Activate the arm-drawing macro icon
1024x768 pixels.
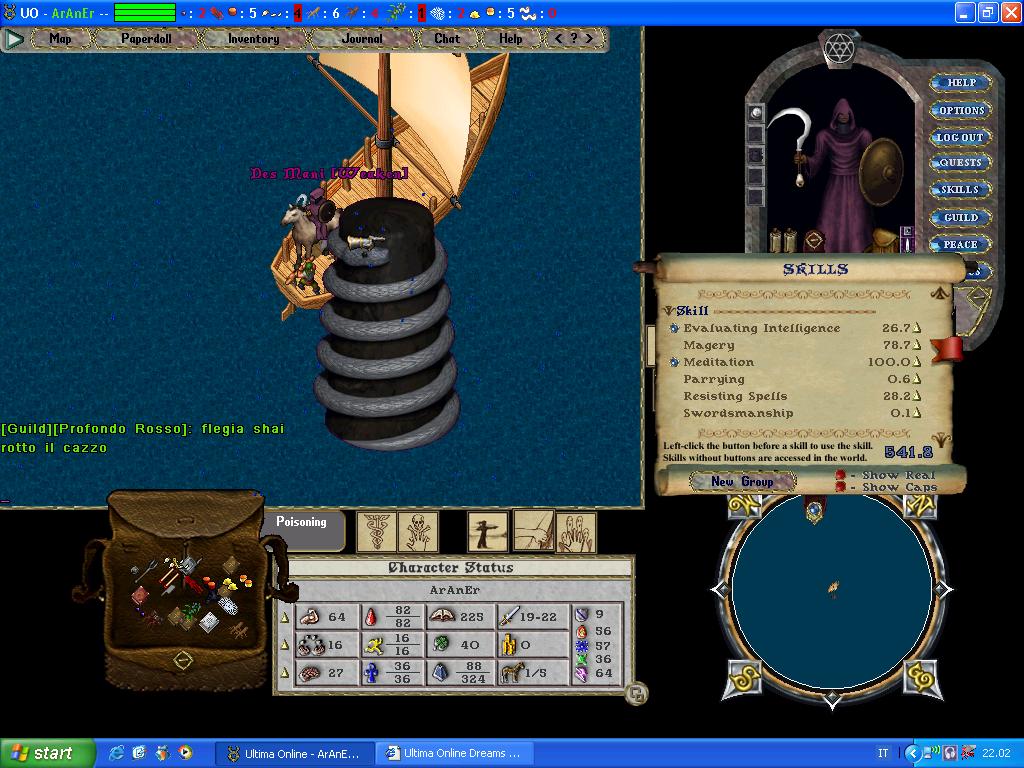tap(534, 530)
